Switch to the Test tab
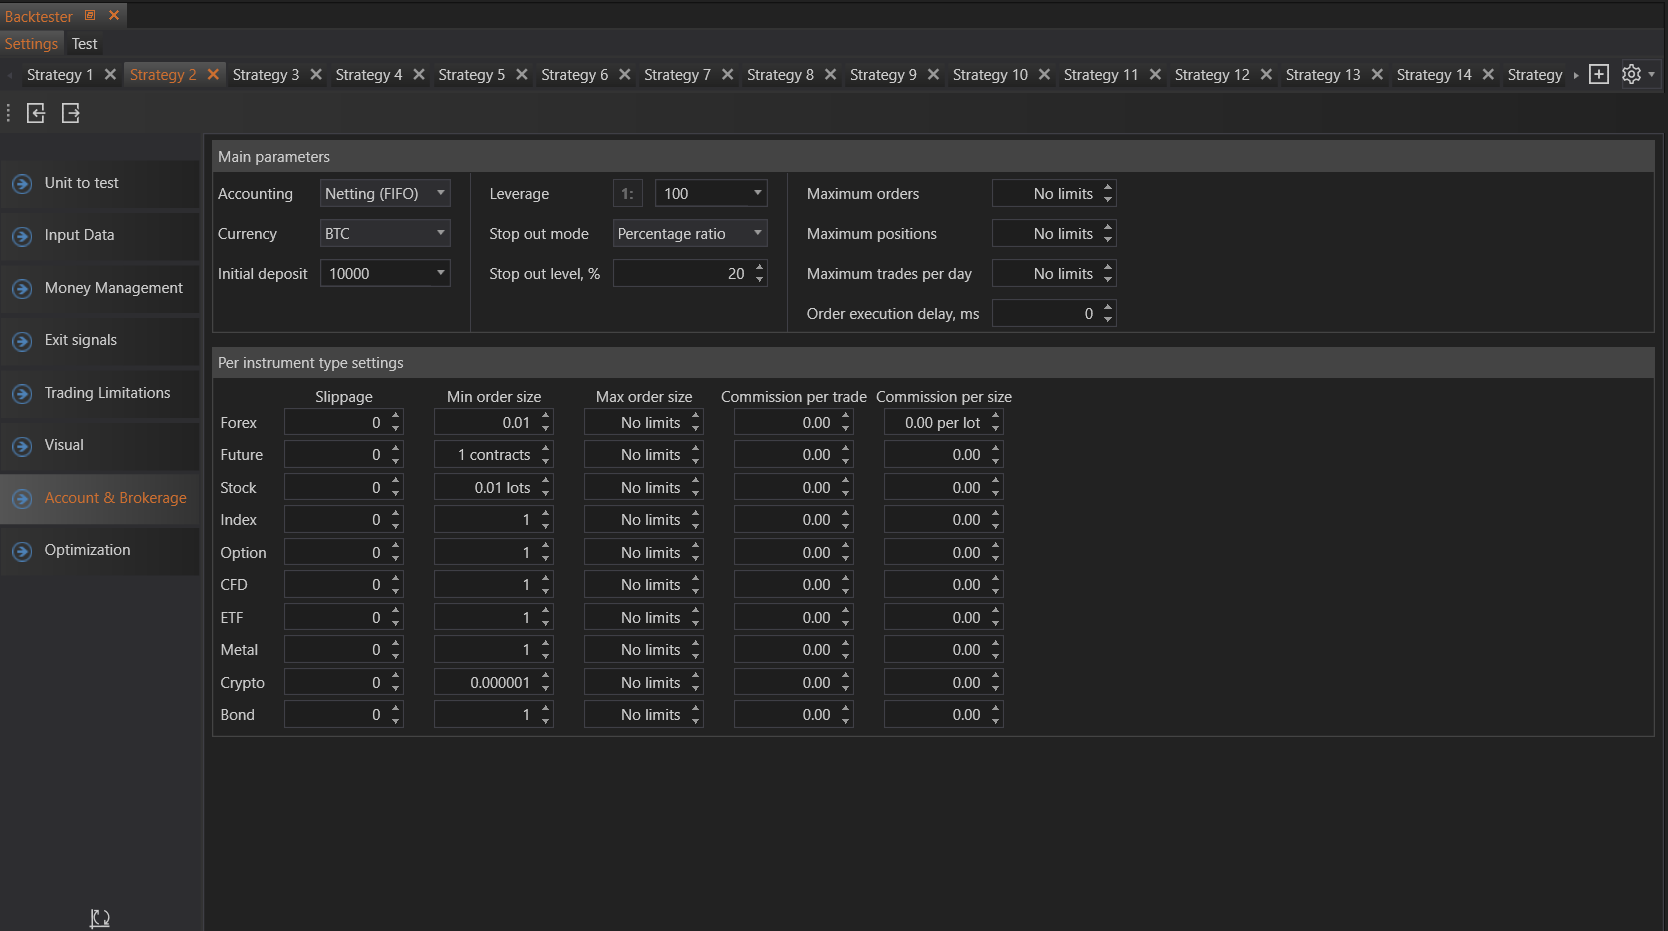Viewport: 1668px width, 931px height. [84, 44]
